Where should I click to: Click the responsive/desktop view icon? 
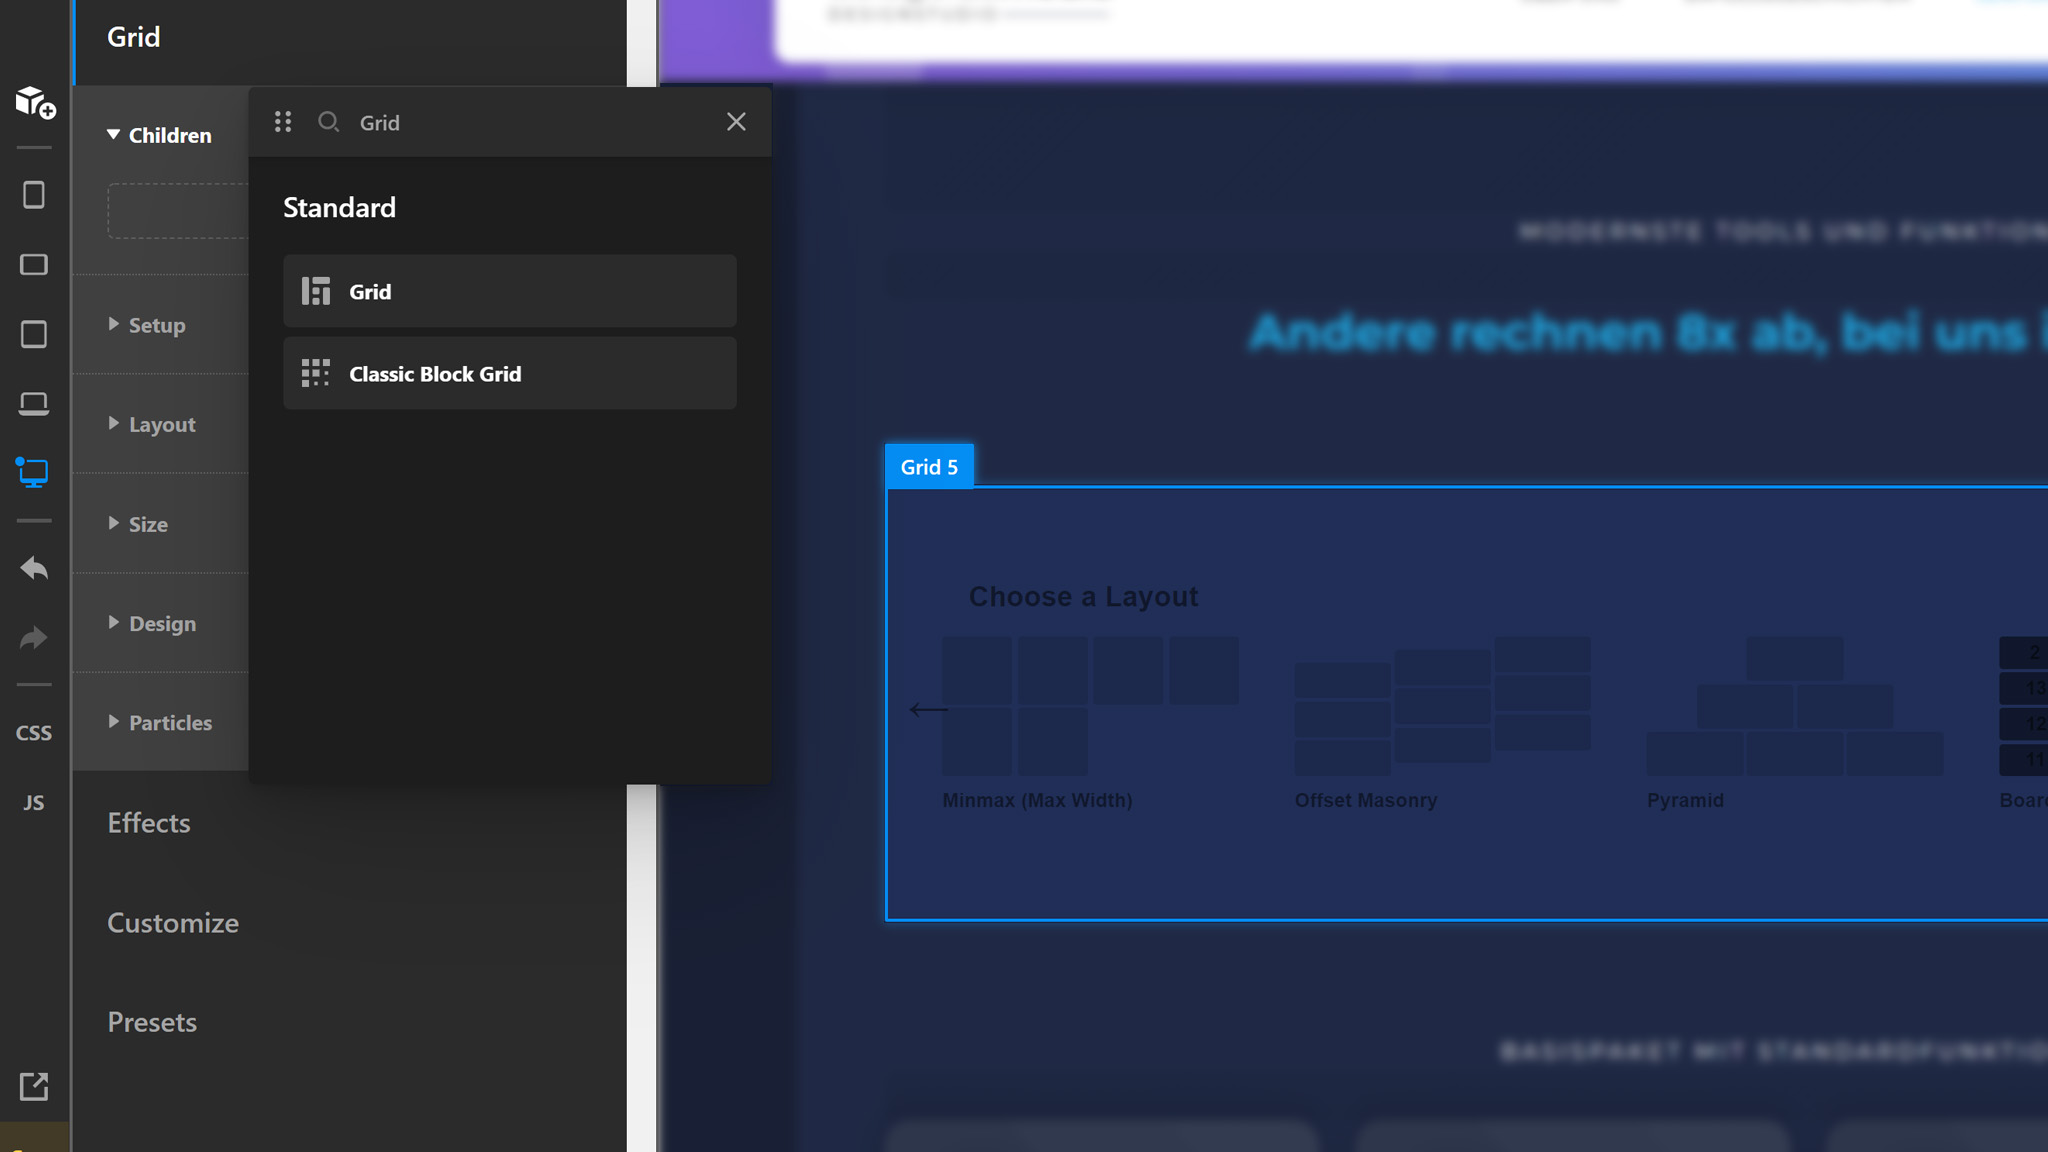click(x=34, y=473)
